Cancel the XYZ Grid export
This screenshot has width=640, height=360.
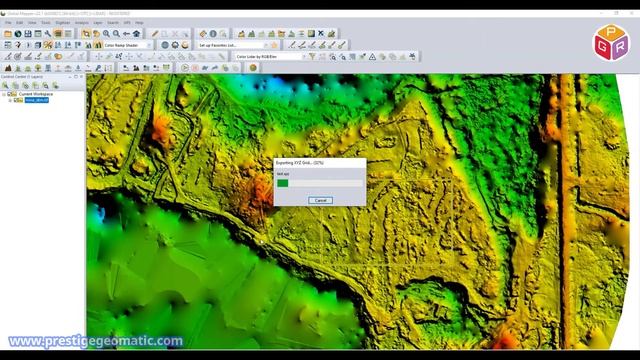(320, 200)
